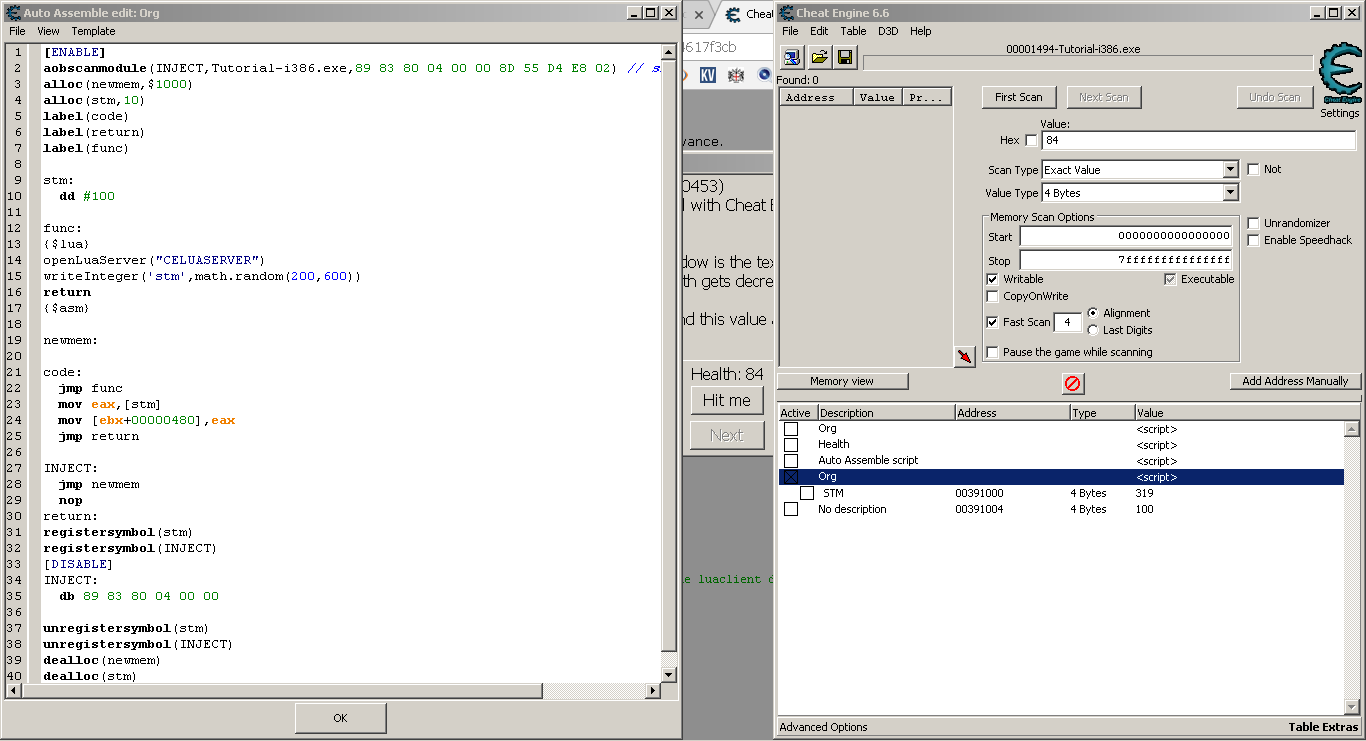
Task: Expand the Value Type dropdown
Action: click(1230, 193)
